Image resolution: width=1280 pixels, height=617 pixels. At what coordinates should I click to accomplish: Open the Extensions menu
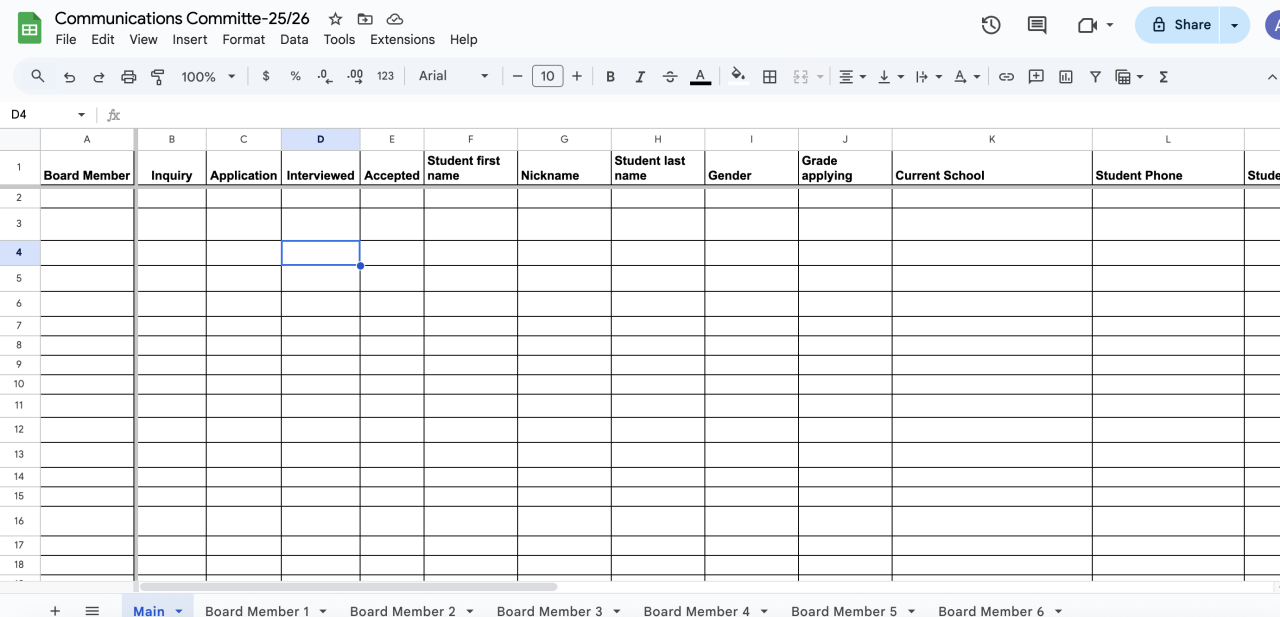pos(402,40)
